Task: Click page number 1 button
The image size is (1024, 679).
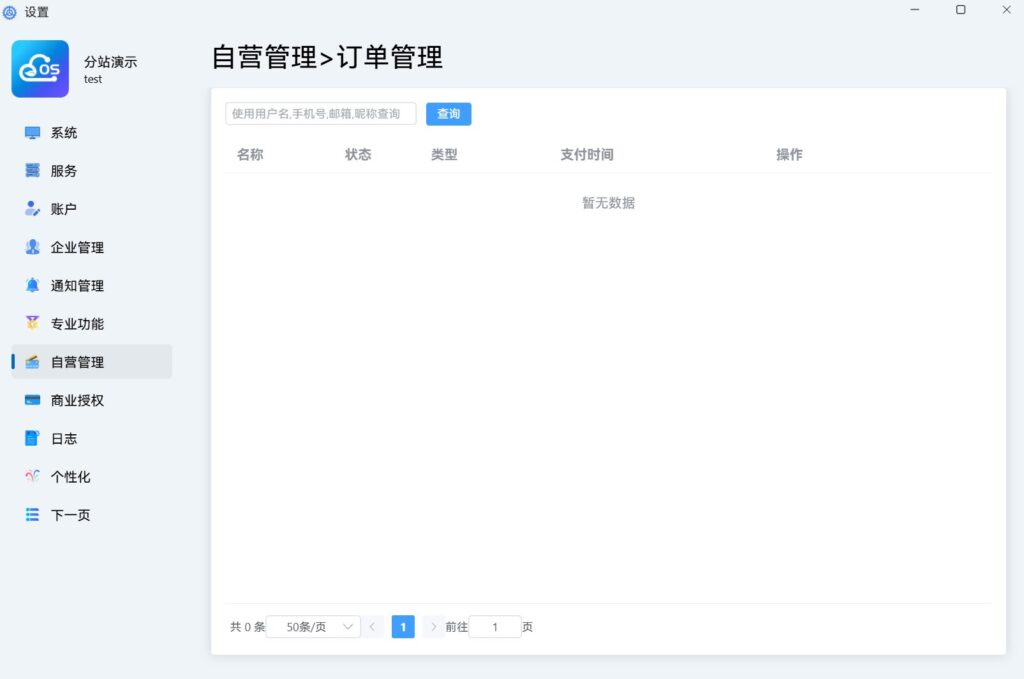Action: point(402,626)
